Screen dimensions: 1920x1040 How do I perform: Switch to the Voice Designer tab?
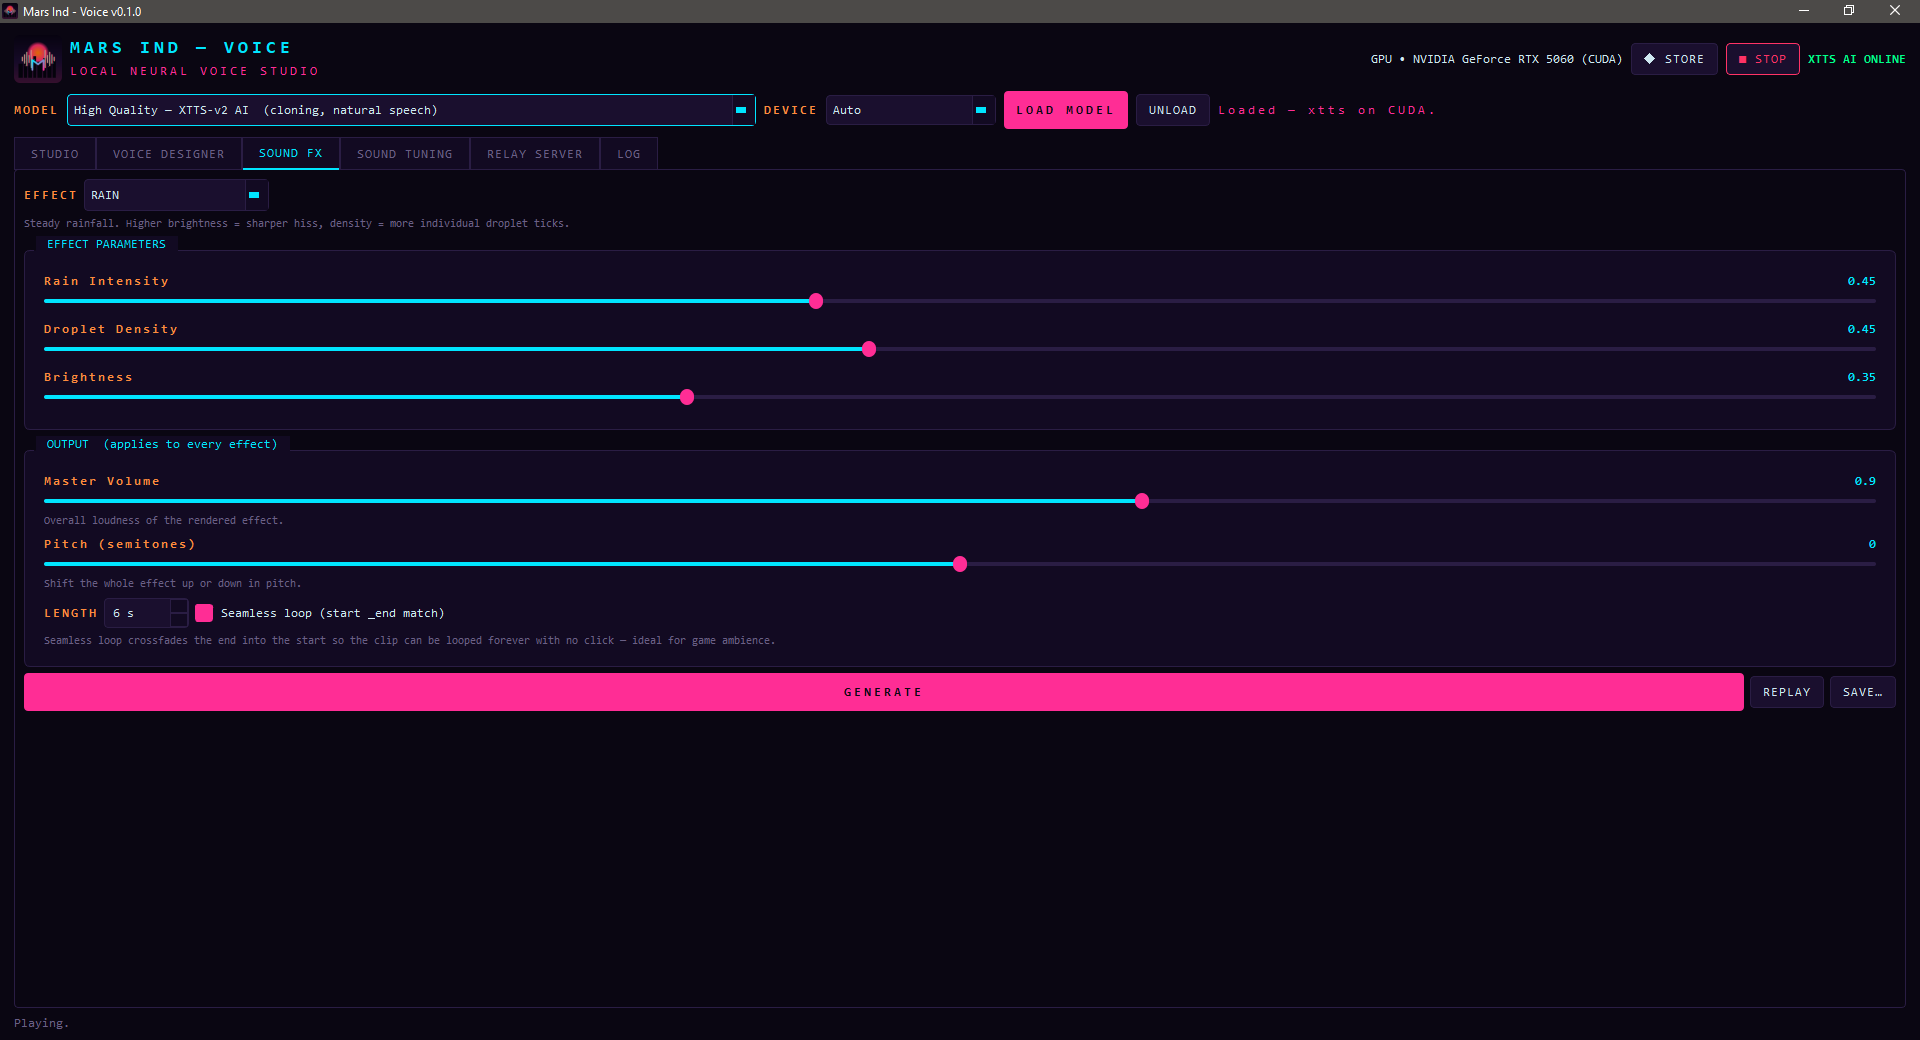click(169, 154)
